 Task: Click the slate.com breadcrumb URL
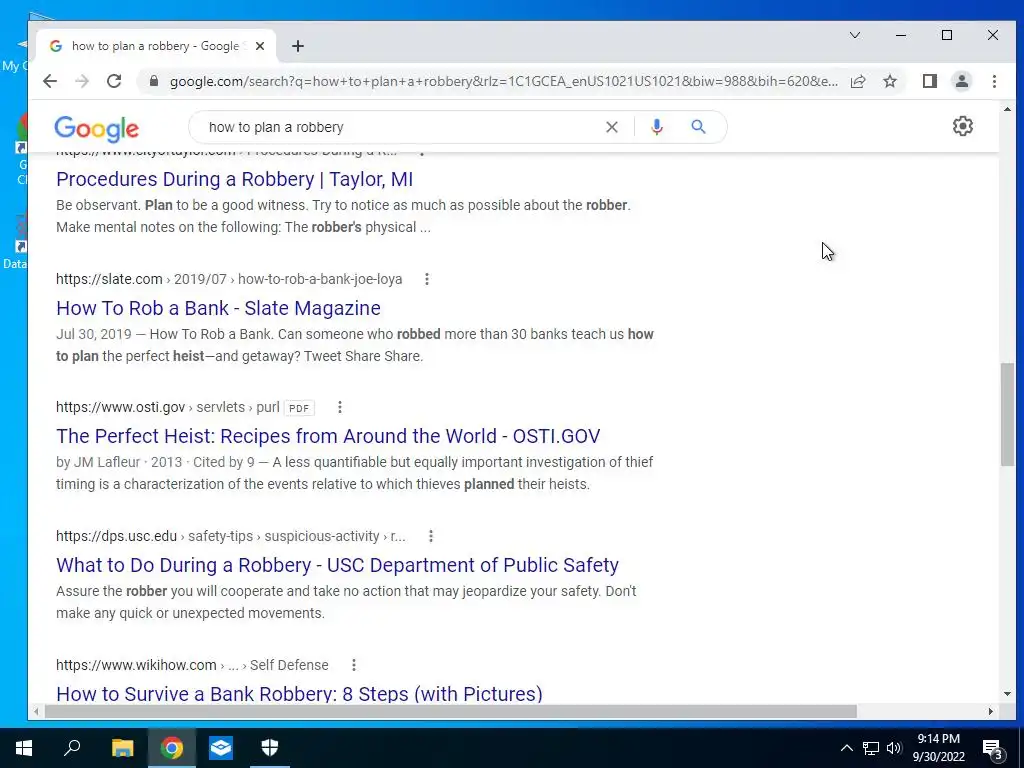(x=229, y=280)
